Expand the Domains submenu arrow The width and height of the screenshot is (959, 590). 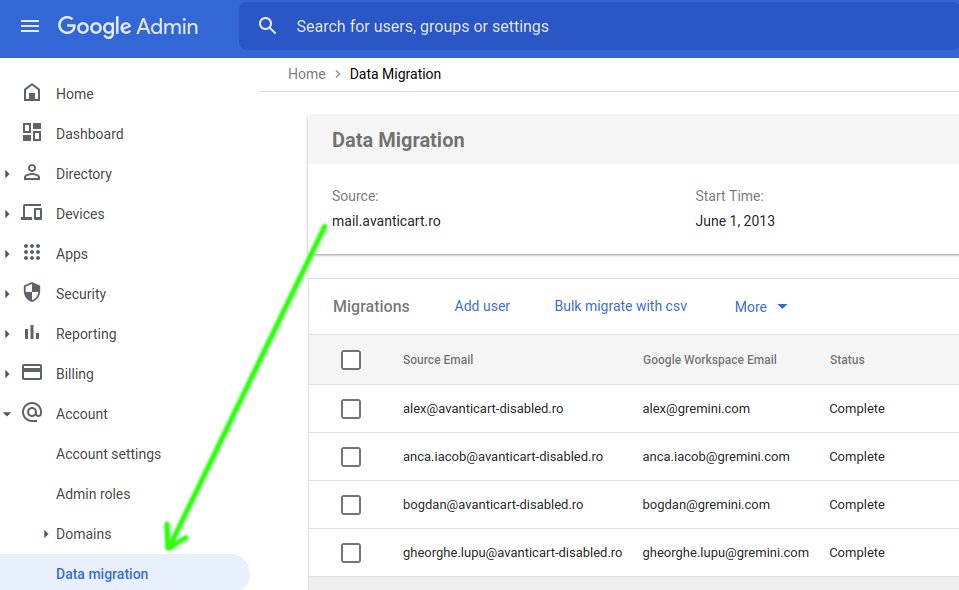[46, 534]
